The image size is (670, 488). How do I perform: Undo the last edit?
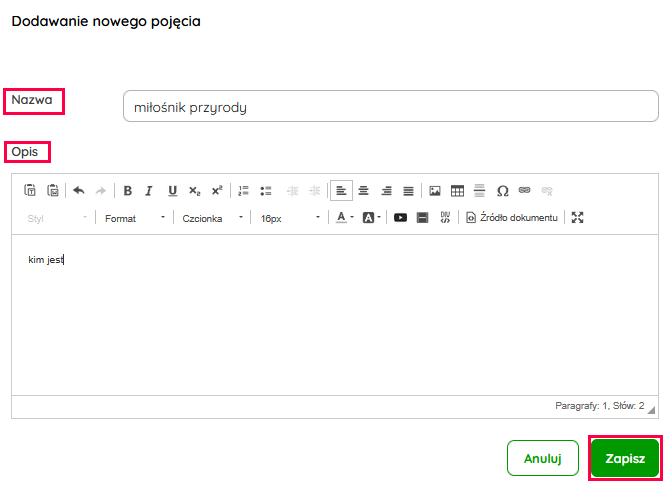point(79,190)
